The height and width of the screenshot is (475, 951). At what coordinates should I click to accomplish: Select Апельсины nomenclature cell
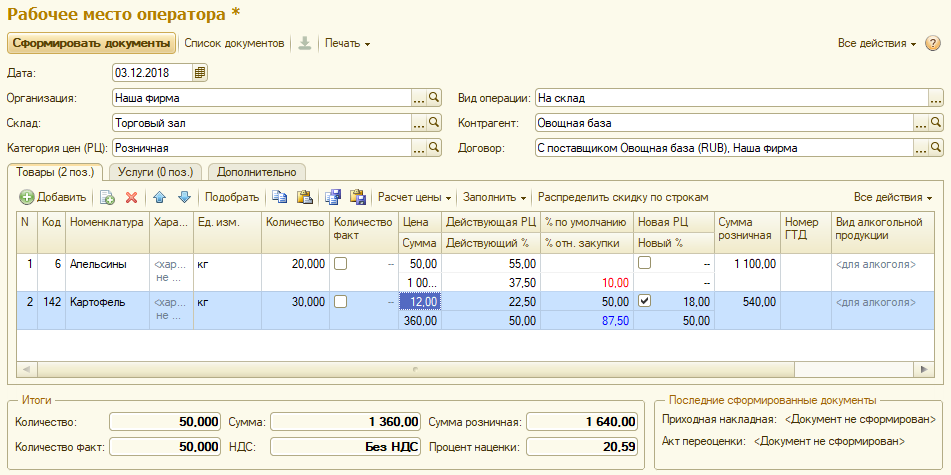click(107, 272)
